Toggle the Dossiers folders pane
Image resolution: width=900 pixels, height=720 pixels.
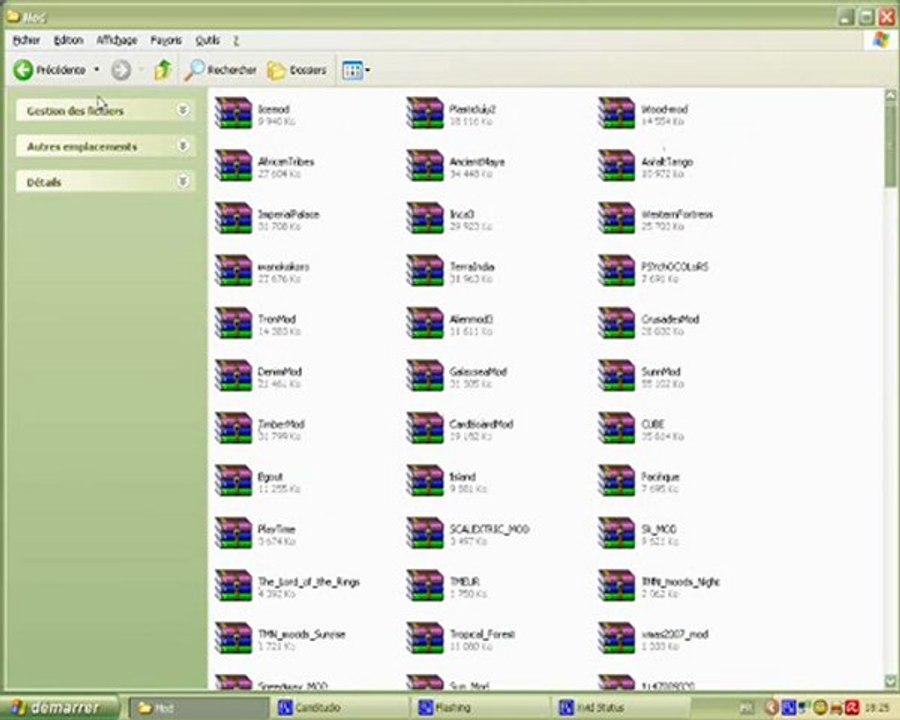click(297, 70)
